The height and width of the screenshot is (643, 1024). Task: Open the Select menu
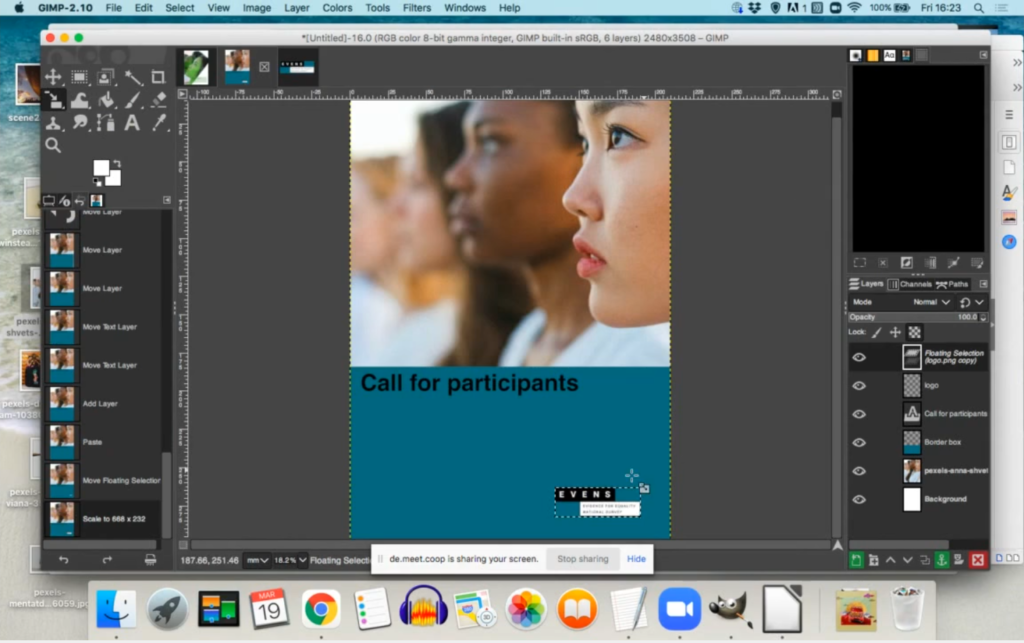[x=180, y=8]
